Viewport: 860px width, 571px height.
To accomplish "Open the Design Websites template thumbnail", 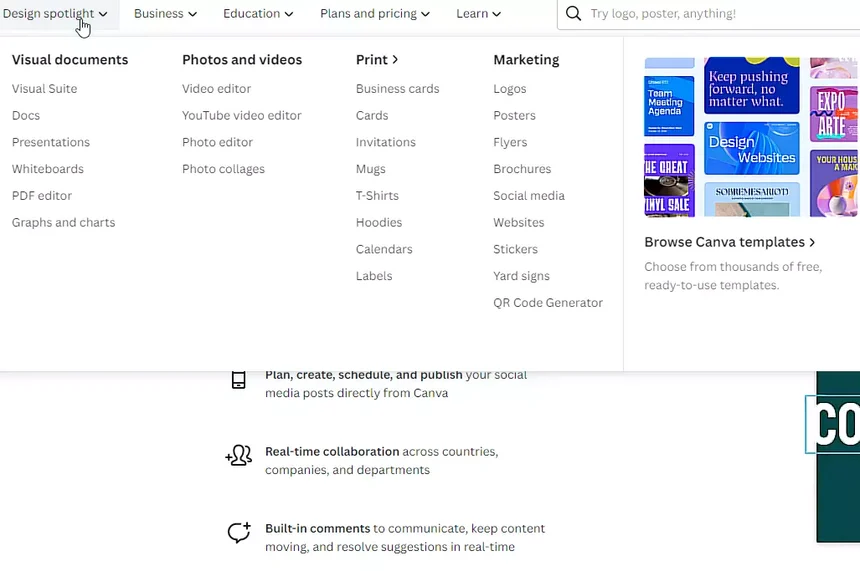I will click(752, 148).
